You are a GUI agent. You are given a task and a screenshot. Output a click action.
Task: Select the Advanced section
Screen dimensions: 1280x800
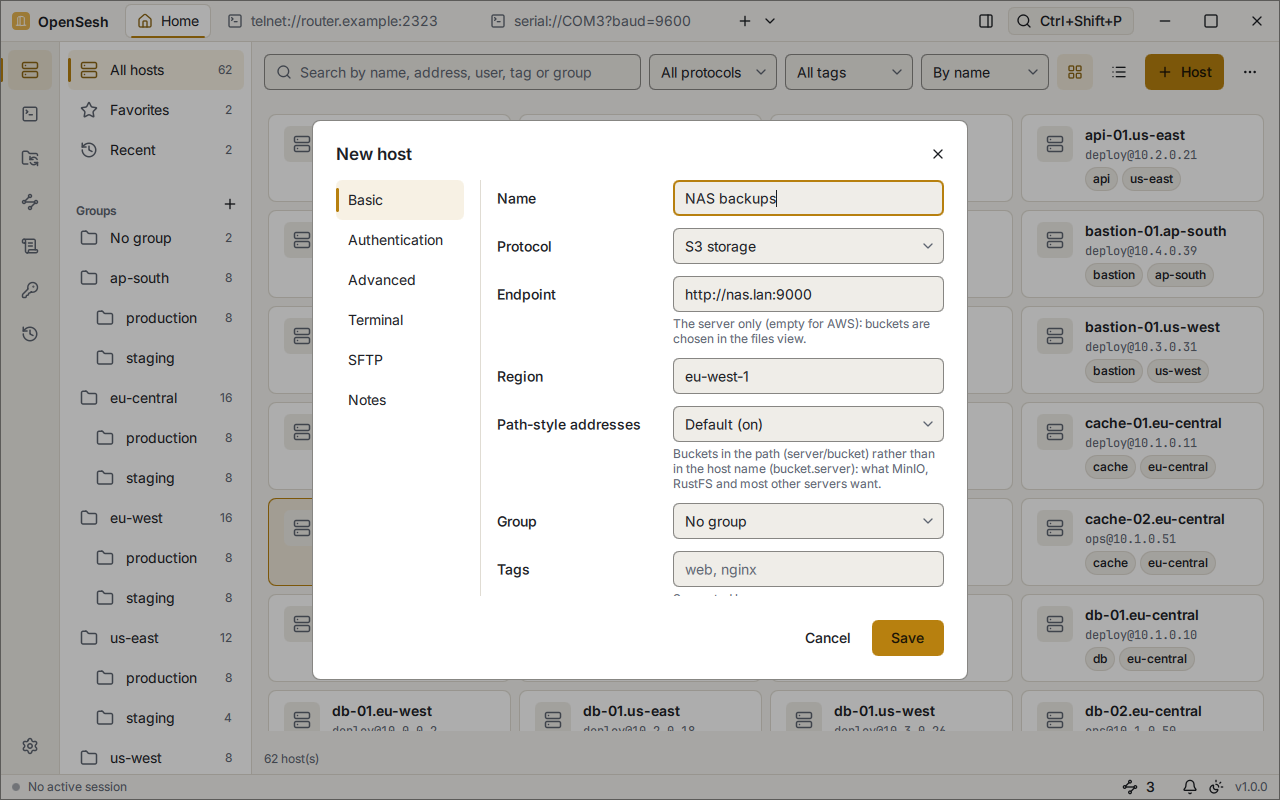[x=400, y=280]
